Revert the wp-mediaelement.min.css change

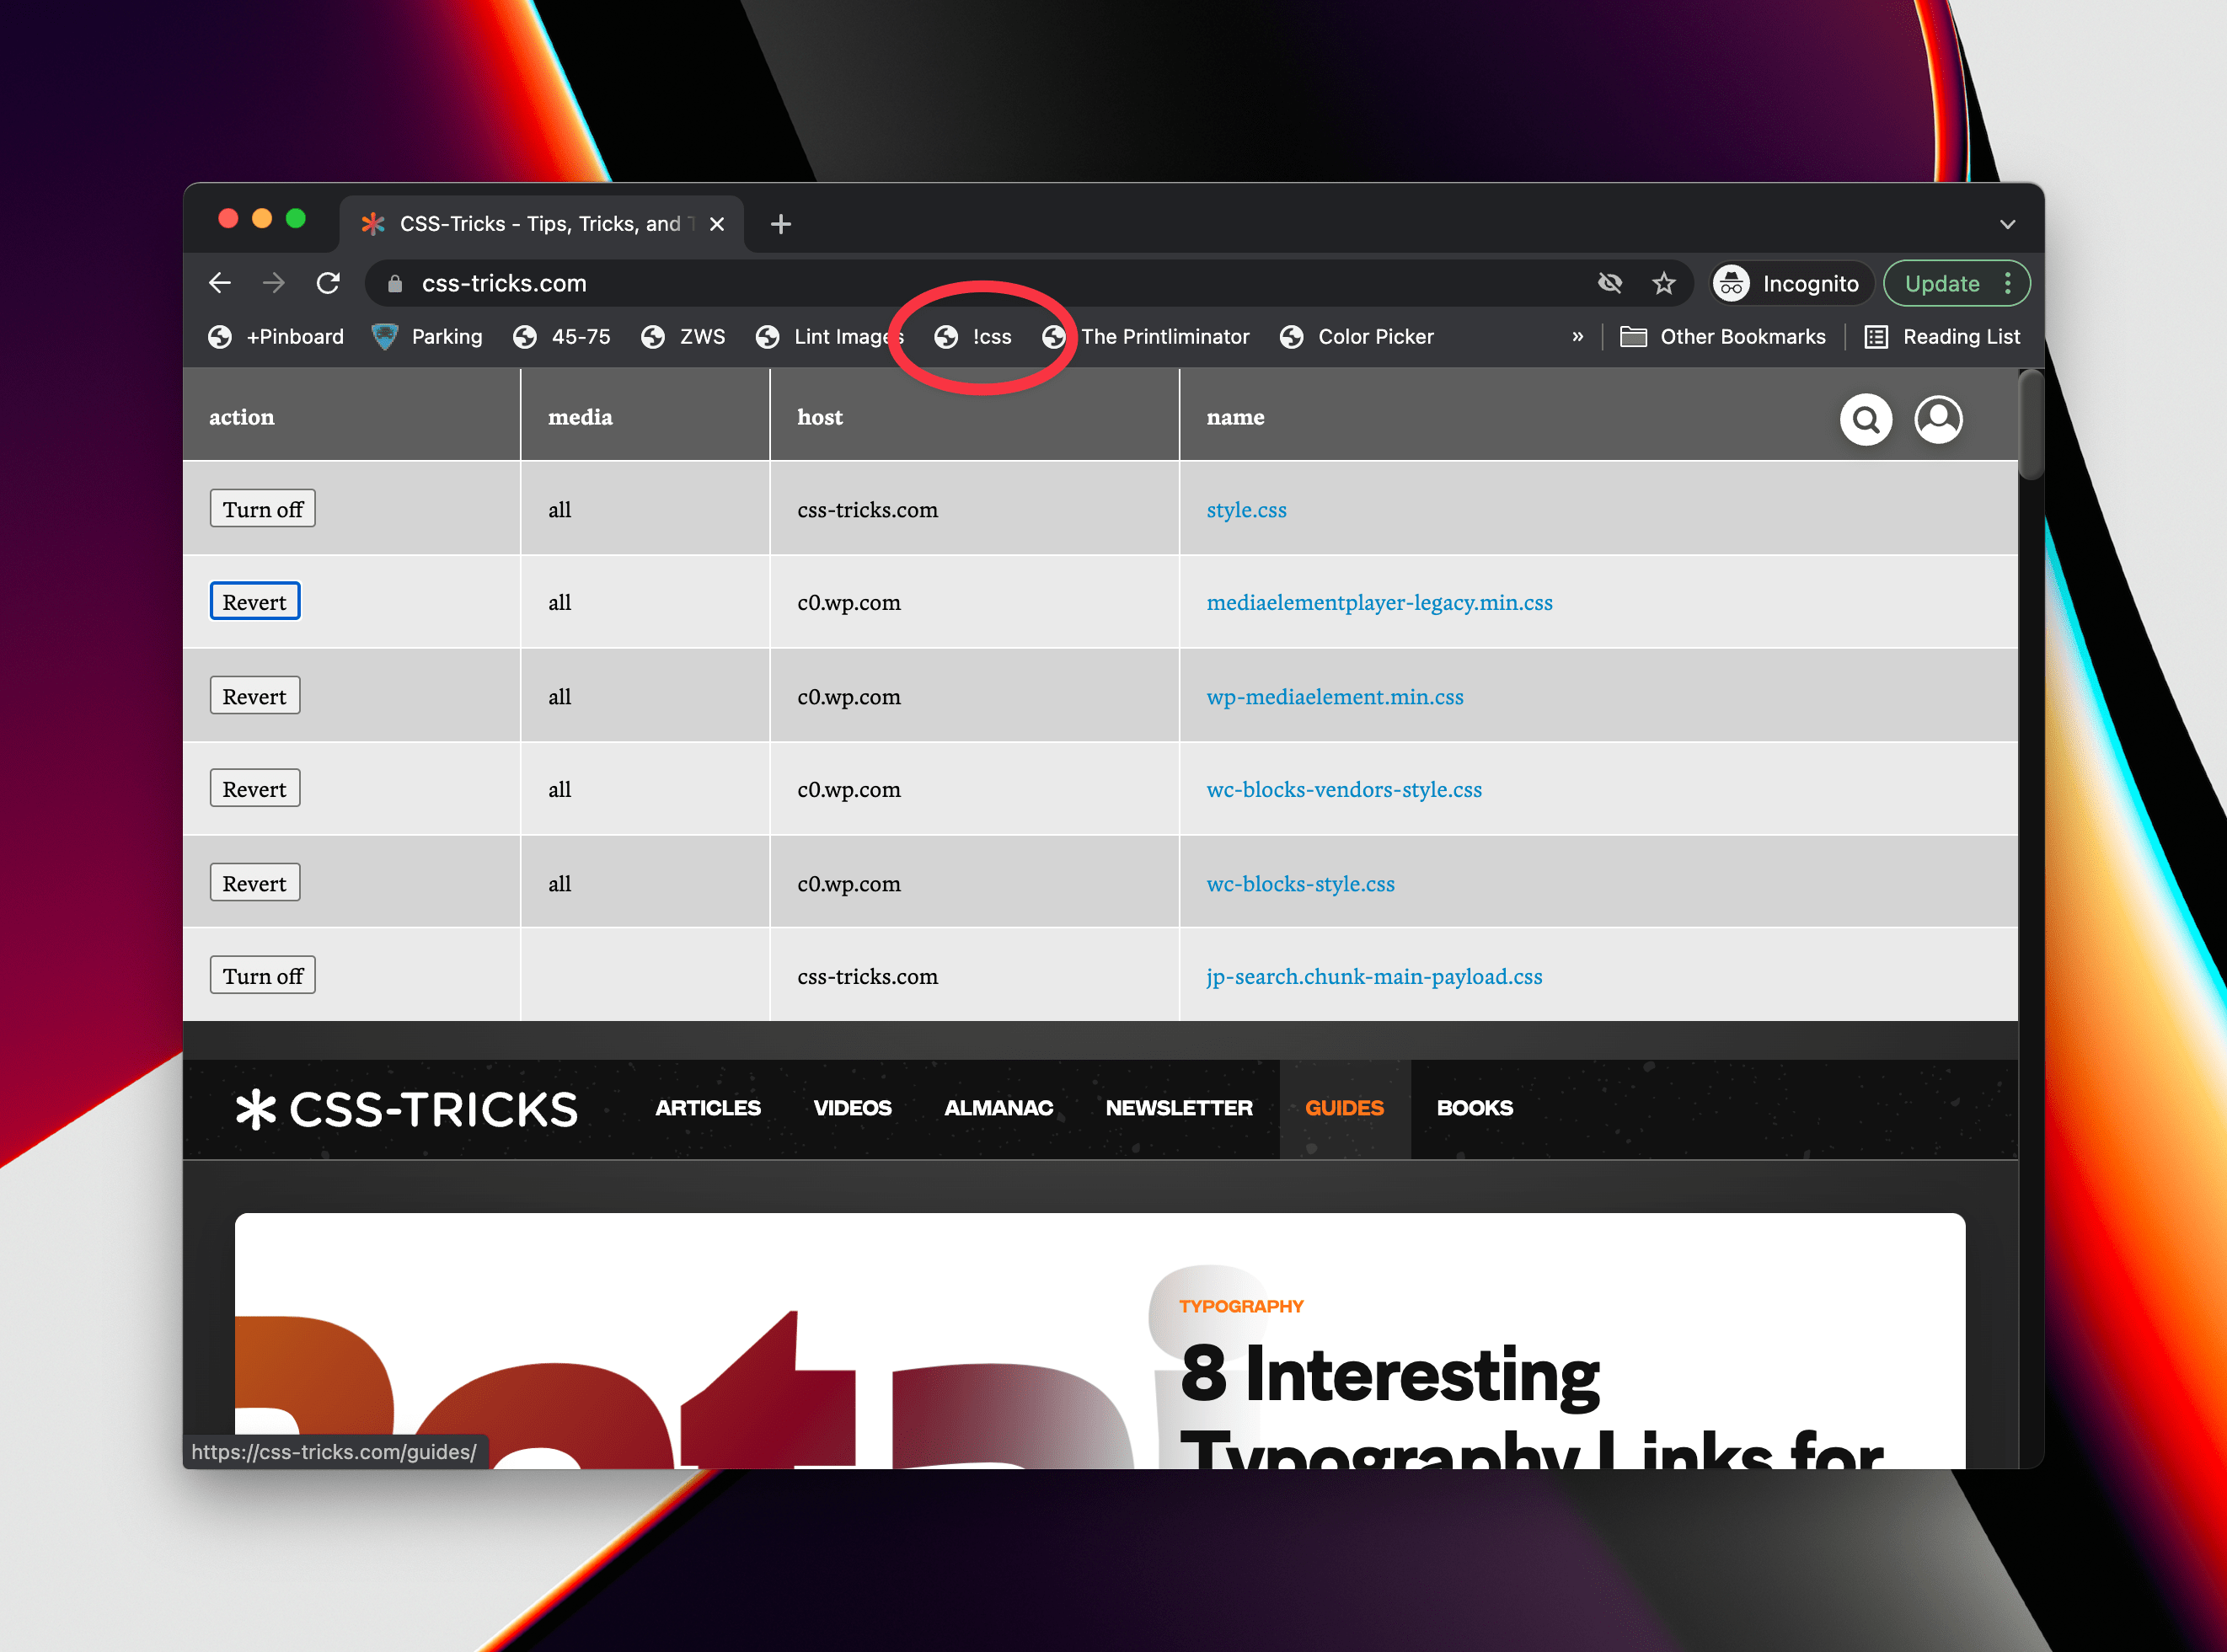pos(254,695)
